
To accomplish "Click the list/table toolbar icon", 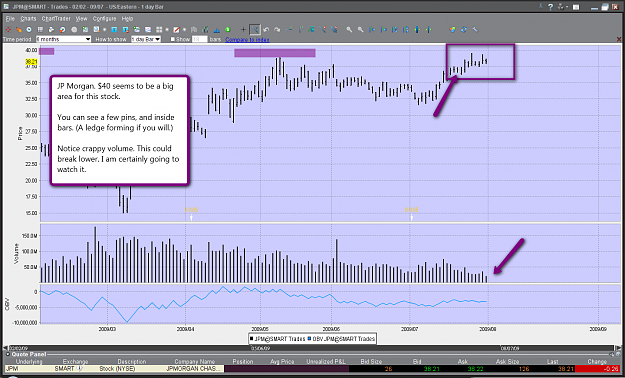I will 40,30.
